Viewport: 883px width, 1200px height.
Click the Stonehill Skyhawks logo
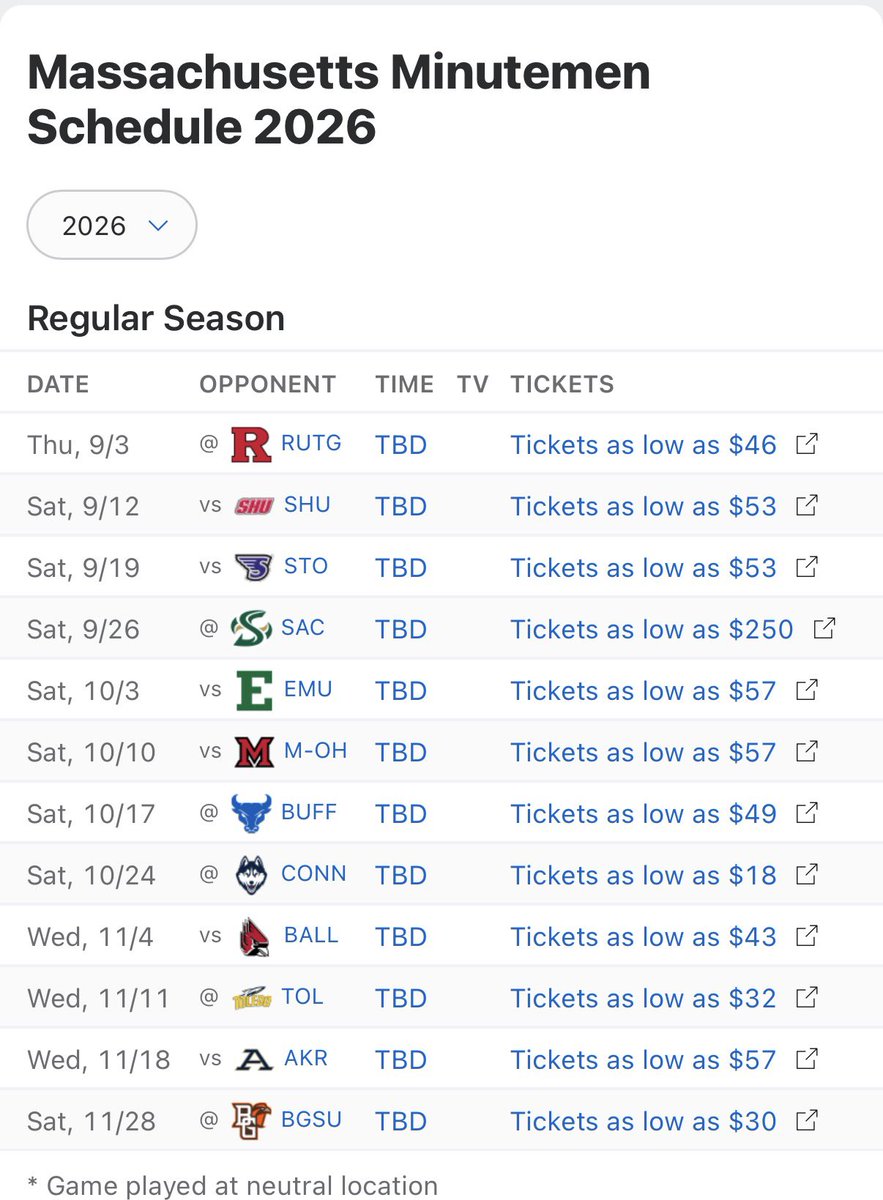click(x=253, y=567)
